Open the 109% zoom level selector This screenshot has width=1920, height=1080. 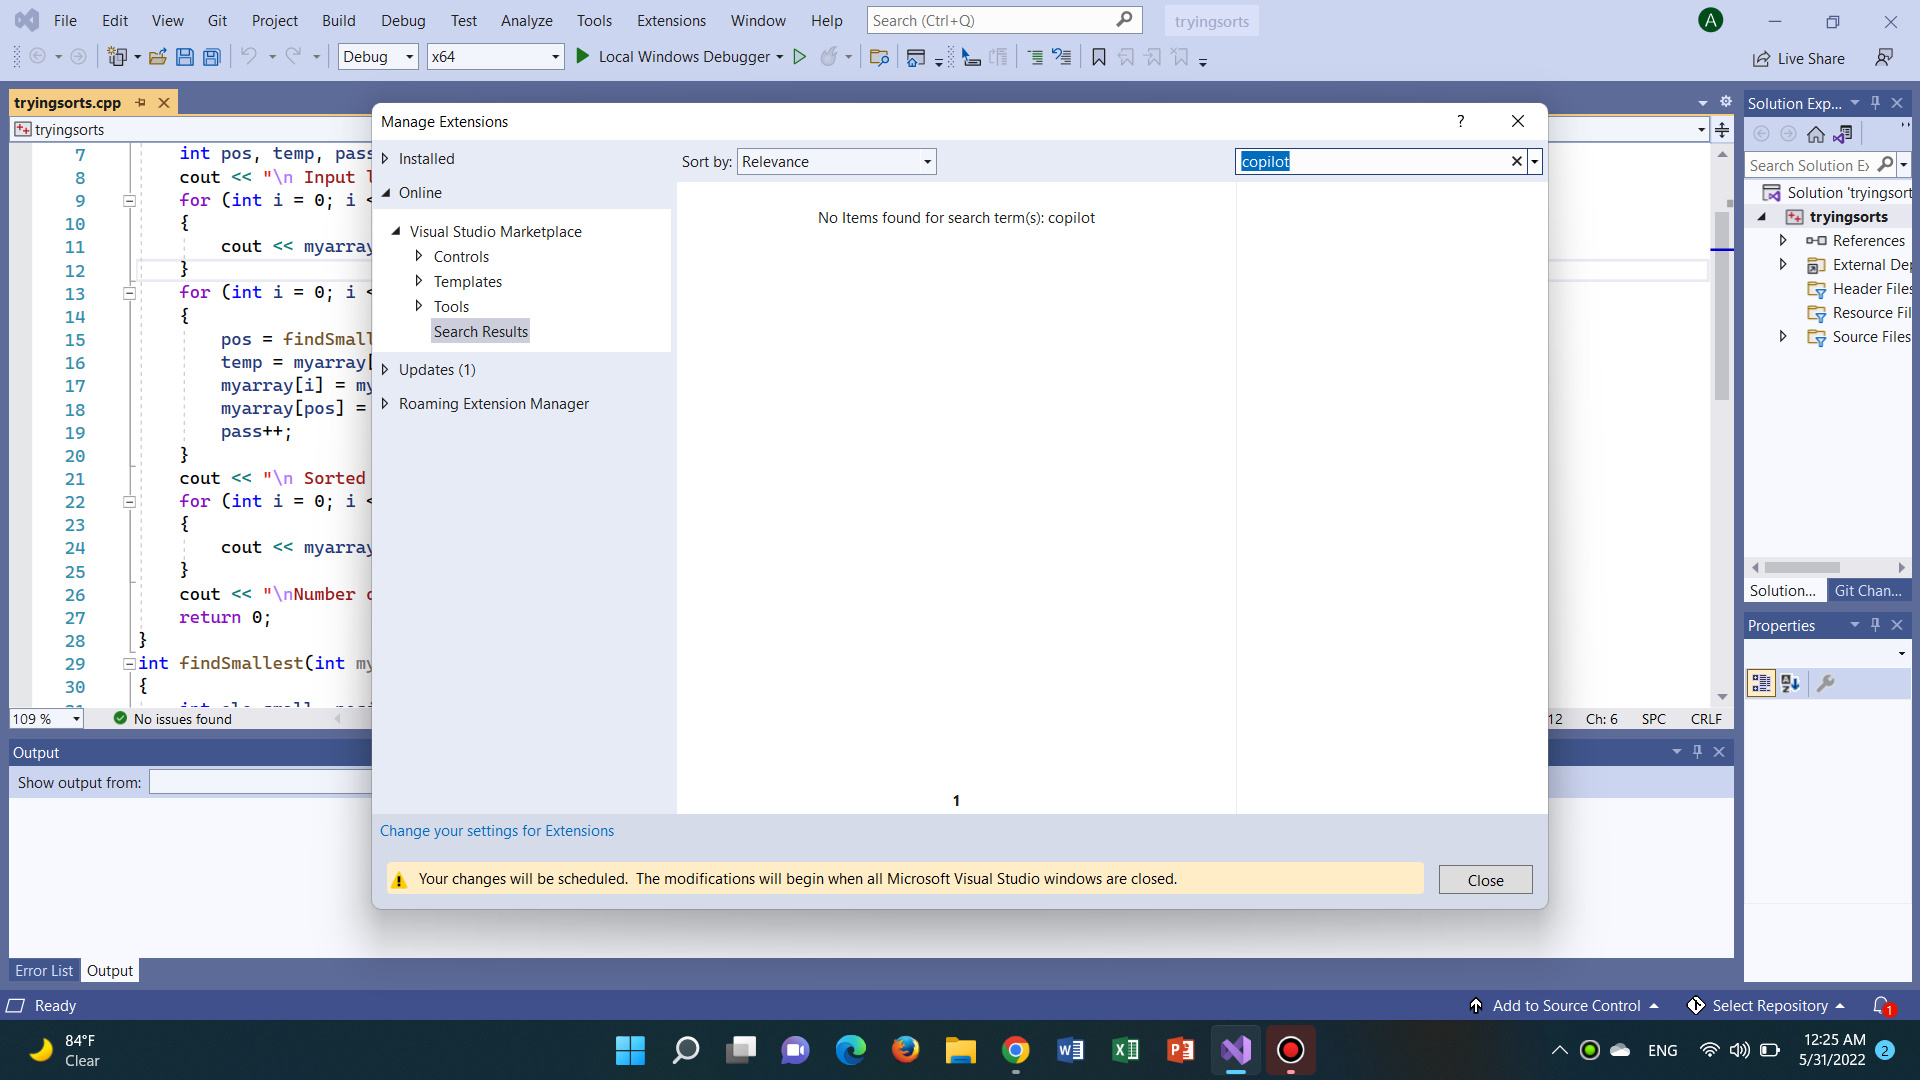pyautogui.click(x=45, y=718)
